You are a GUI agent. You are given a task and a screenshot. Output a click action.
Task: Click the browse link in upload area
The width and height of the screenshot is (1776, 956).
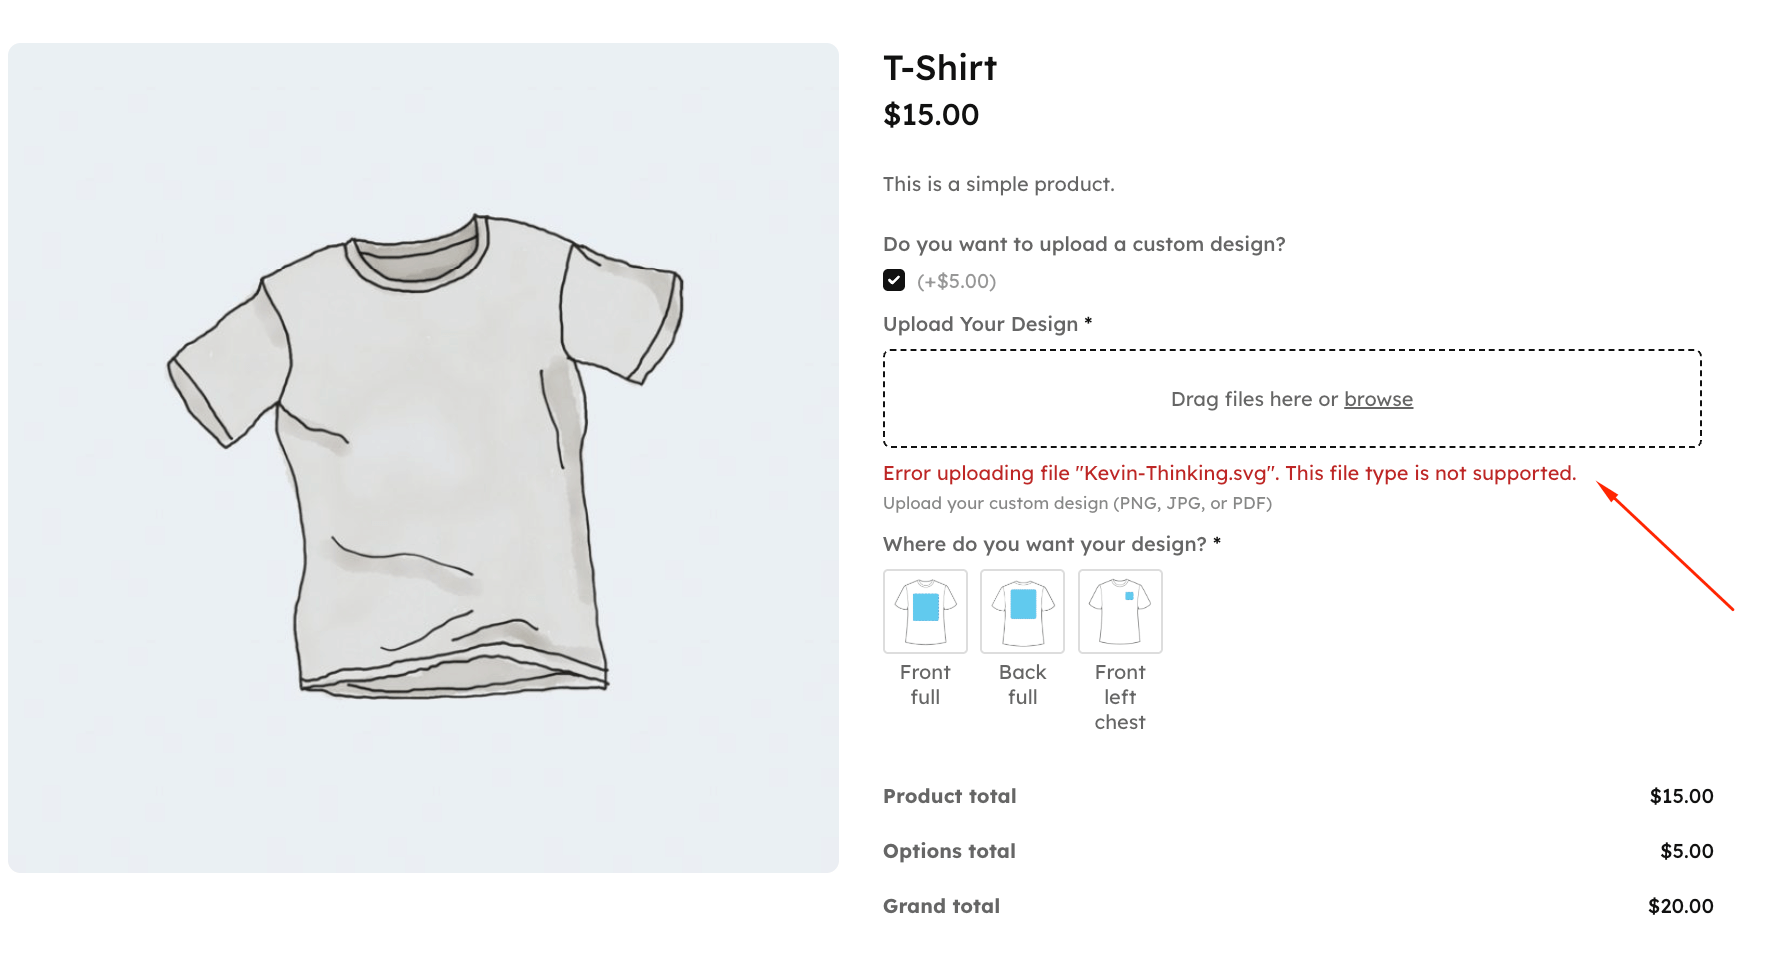[1378, 399]
